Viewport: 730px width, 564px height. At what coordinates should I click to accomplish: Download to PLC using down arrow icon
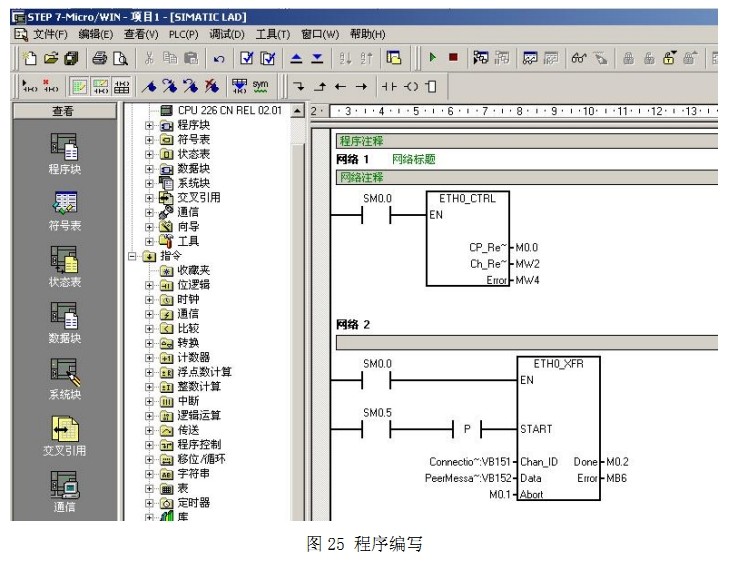(317, 58)
